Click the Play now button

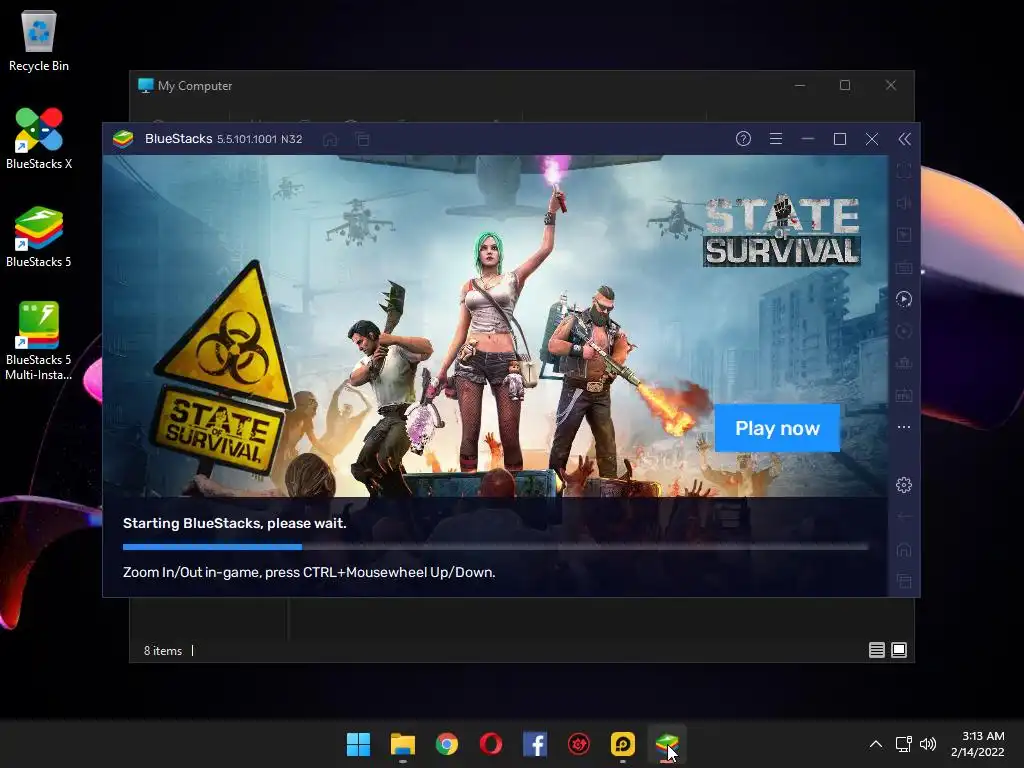tap(777, 428)
